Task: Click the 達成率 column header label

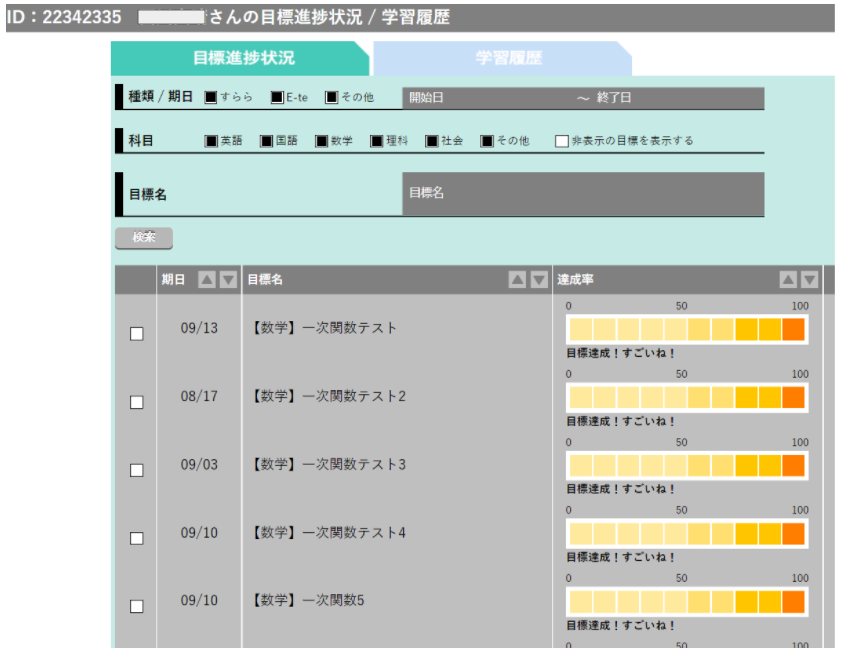Action: point(576,280)
